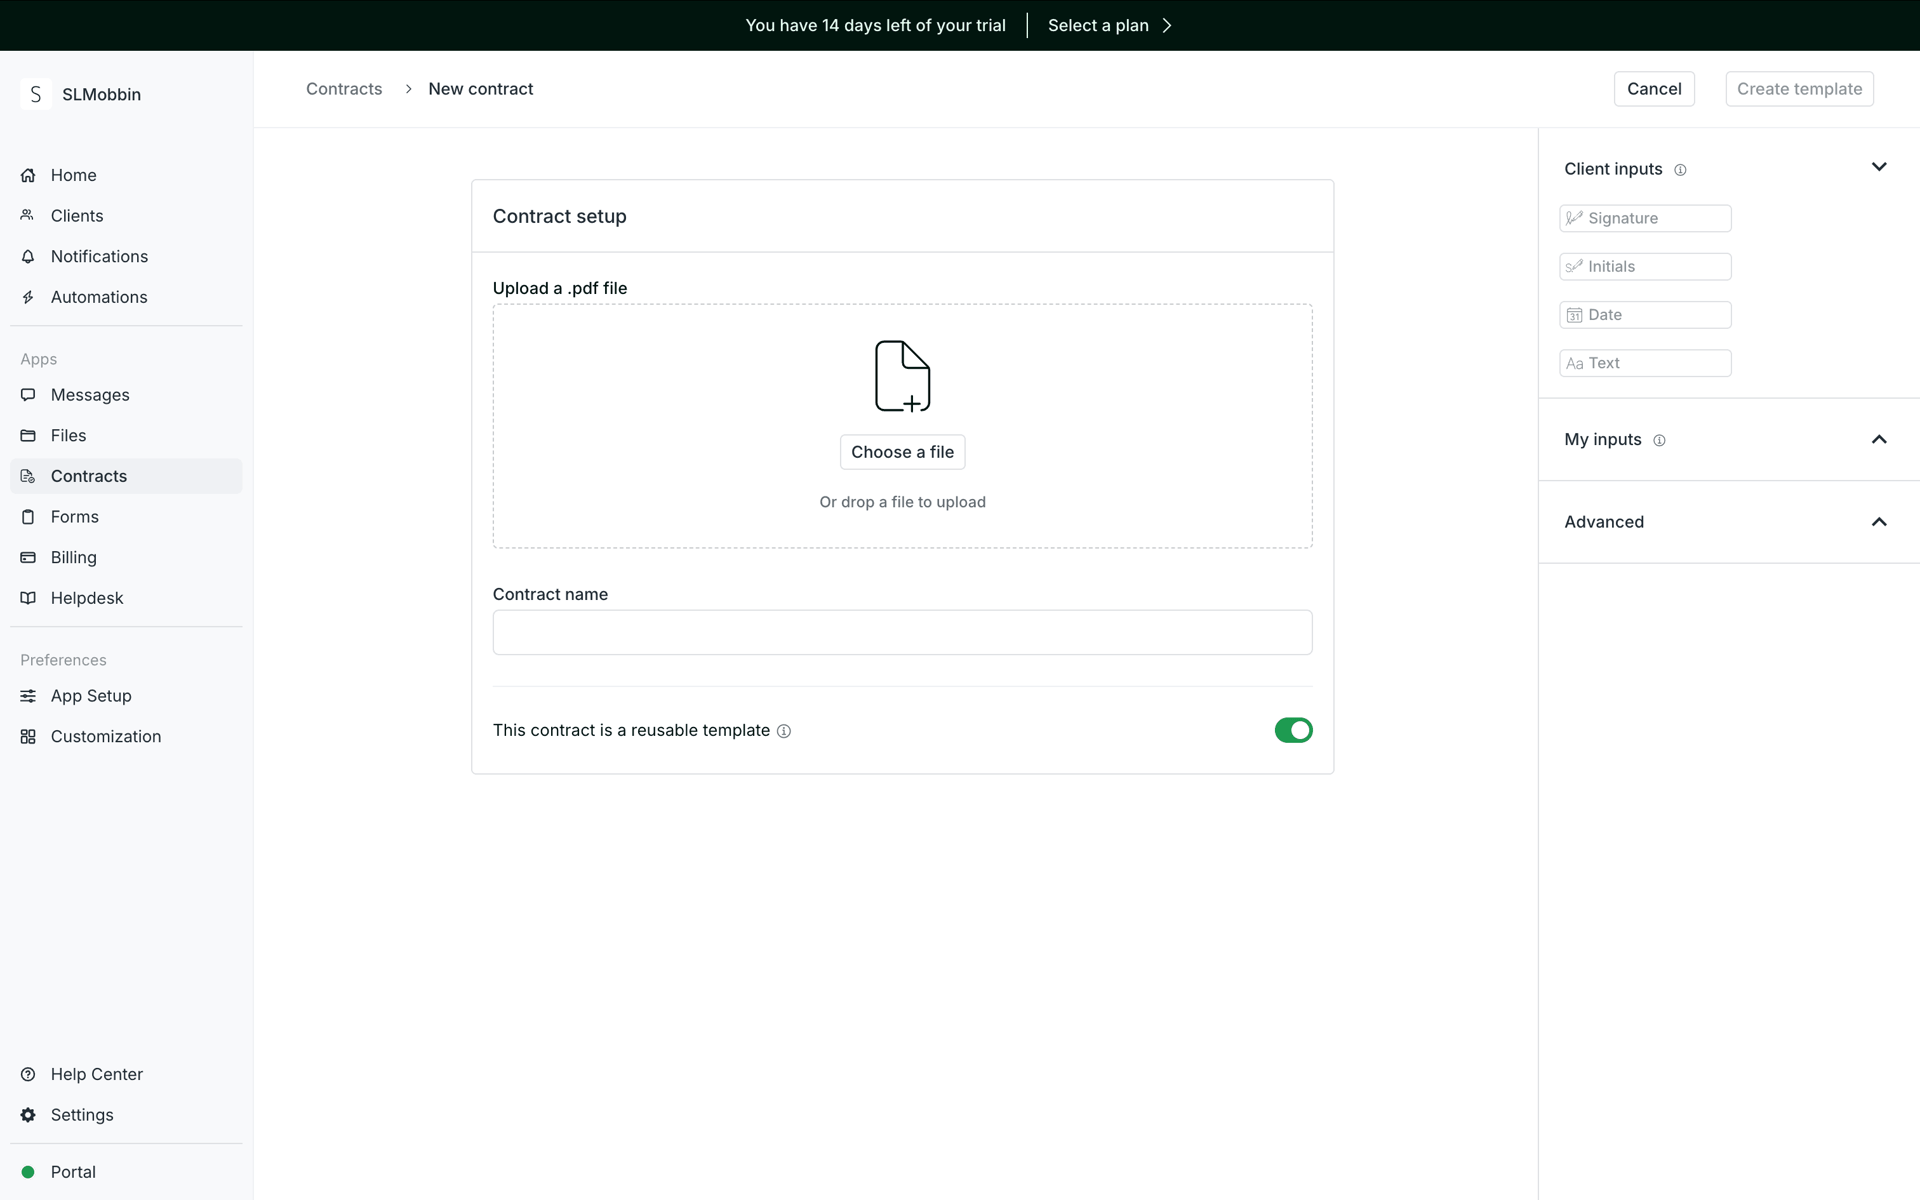Open Billing in the sidebar
The width and height of the screenshot is (1920, 1200).
(126, 558)
